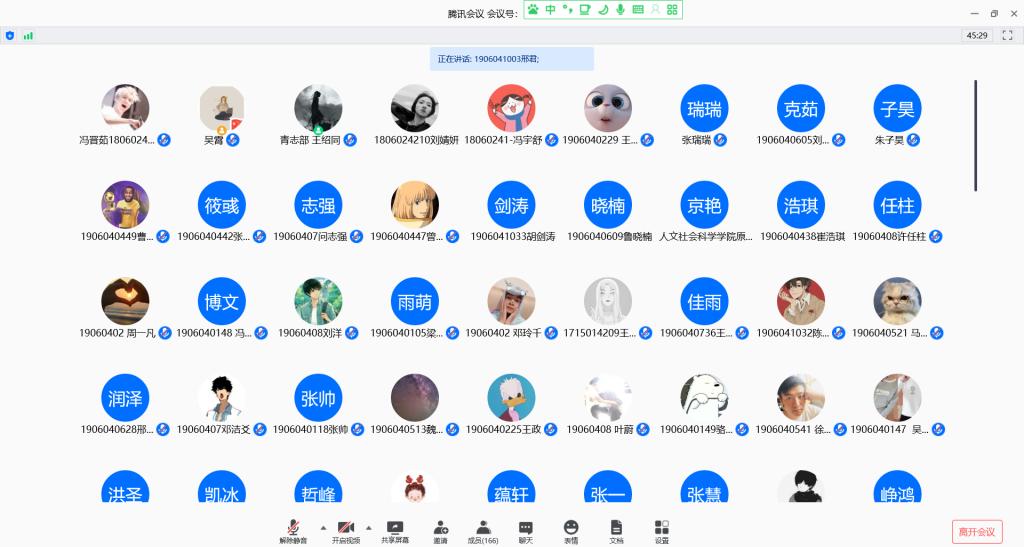This screenshot has width=1024, height=547.
Task: Click the blue shield security icon
Action: pyautogui.click(x=10, y=35)
